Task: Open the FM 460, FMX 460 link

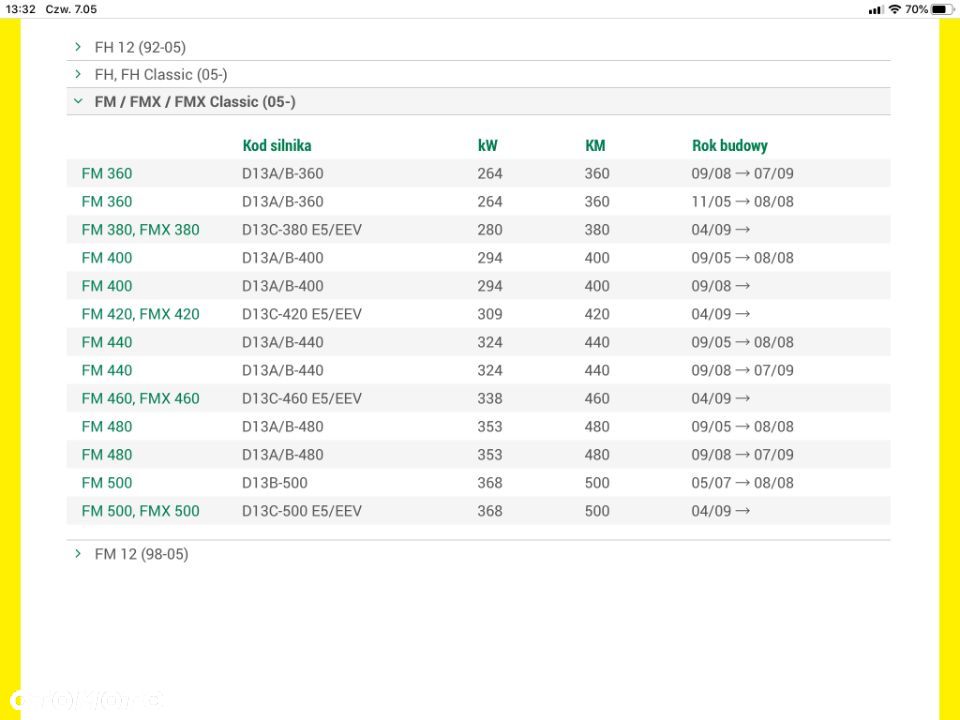Action: tap(140, 399)
